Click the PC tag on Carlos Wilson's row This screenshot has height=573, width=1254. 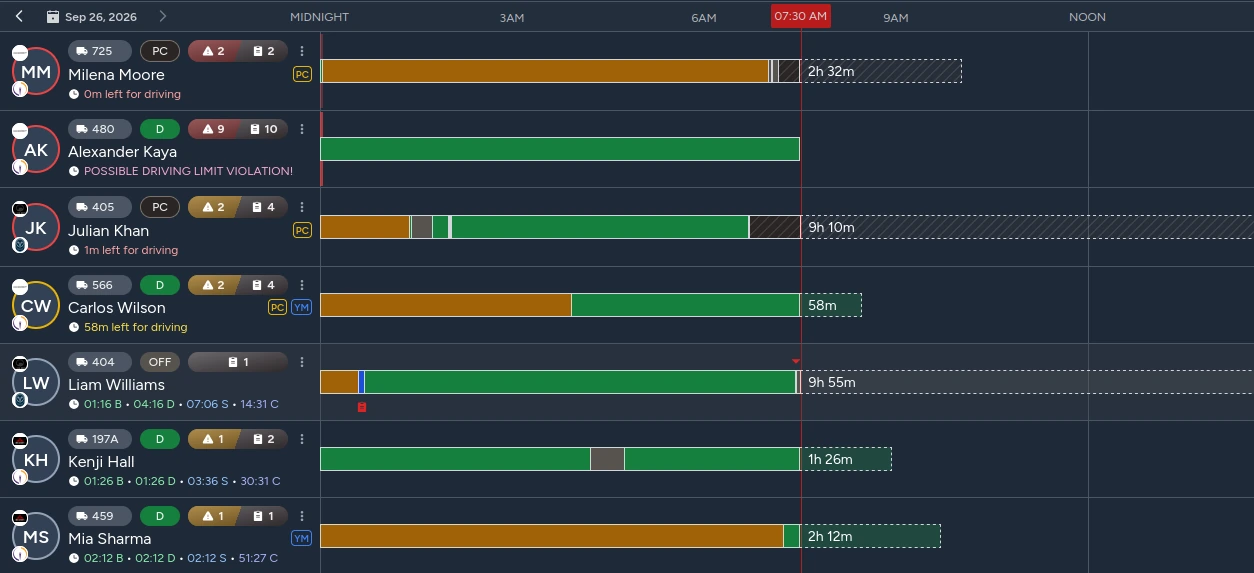click(x=277, y=307)
